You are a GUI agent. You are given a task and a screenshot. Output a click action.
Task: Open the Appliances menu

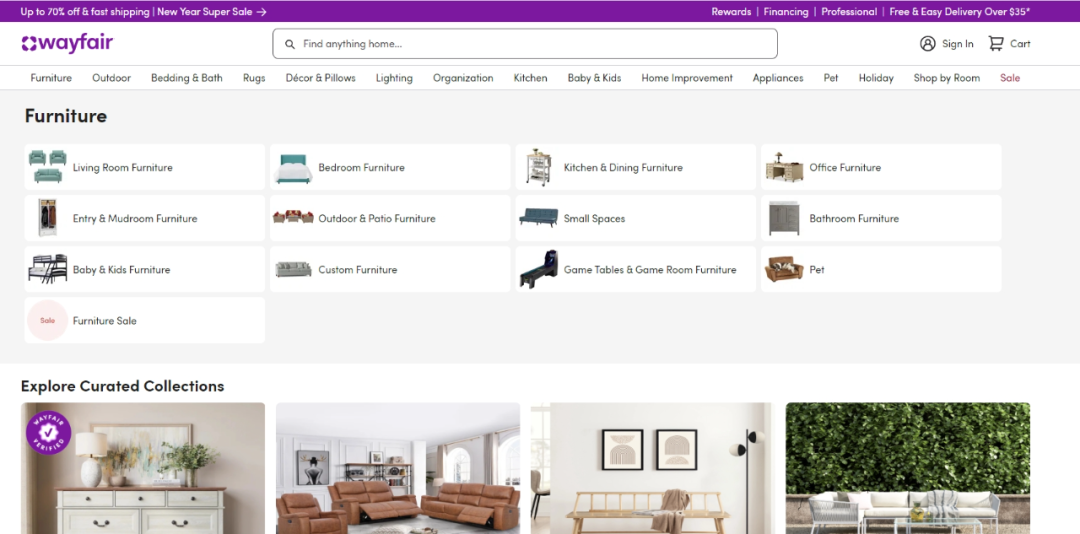778,78
